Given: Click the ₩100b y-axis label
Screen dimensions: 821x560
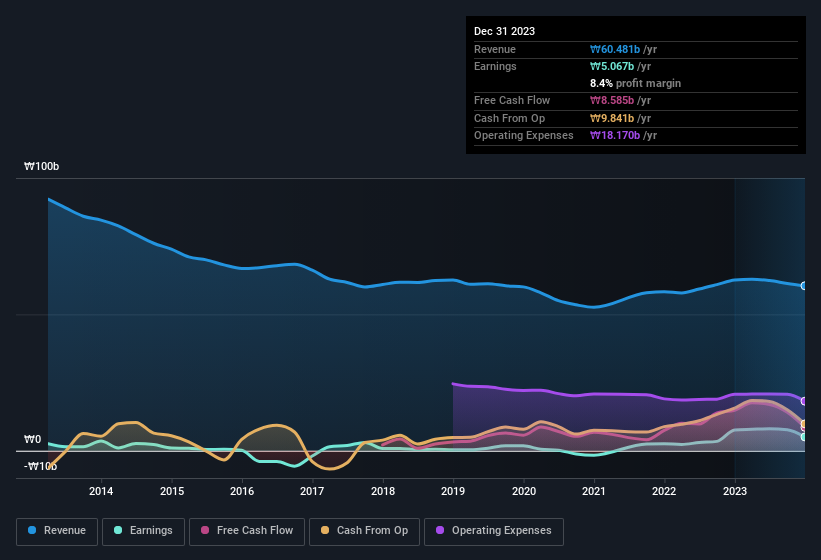Looking at the screenshot, I should click(42, 167).
